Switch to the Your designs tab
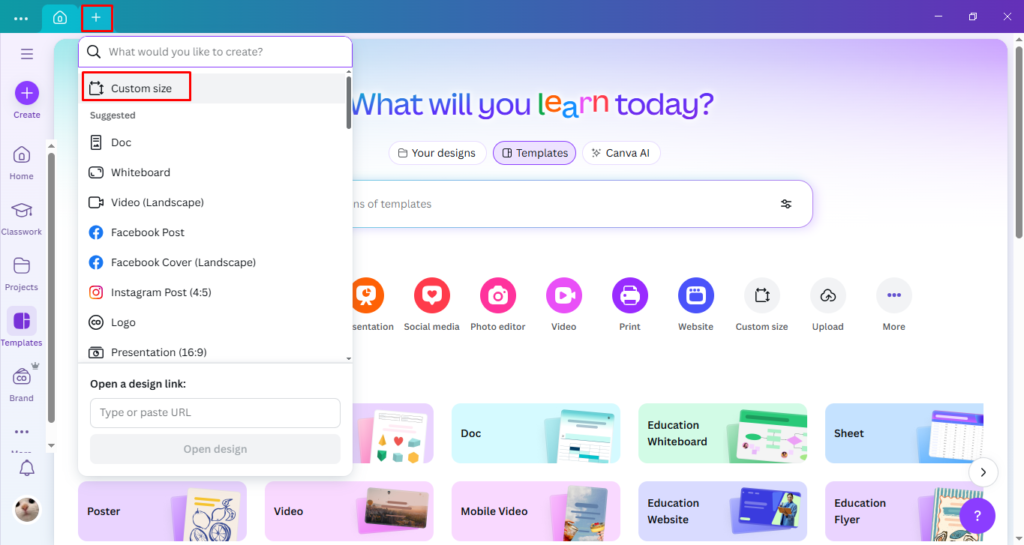The height and width of the screenshot is (545, 1024). pos(437,153)
